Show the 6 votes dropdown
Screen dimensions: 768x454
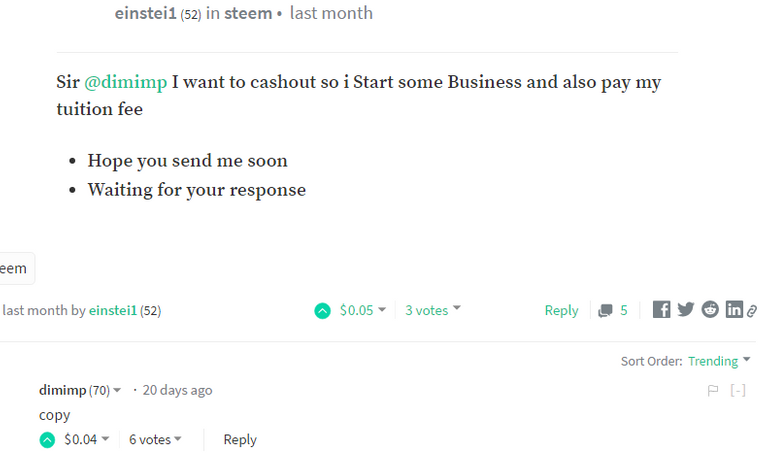tap(156, 439)
